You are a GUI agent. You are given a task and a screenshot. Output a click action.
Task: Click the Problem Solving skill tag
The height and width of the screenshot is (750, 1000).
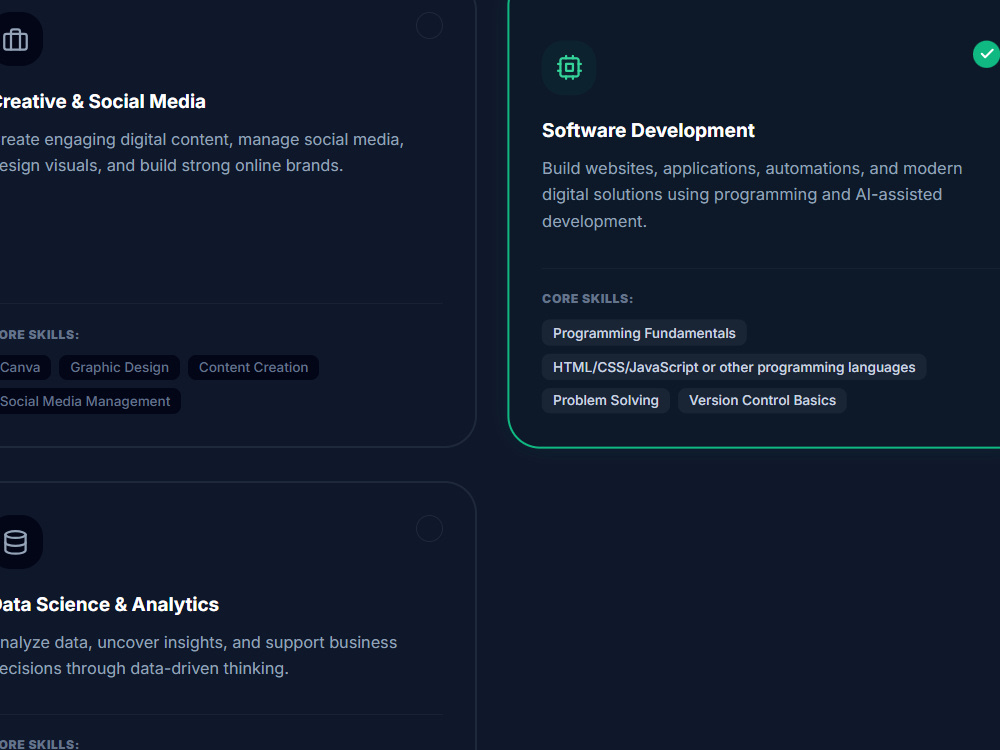point(606,401)
